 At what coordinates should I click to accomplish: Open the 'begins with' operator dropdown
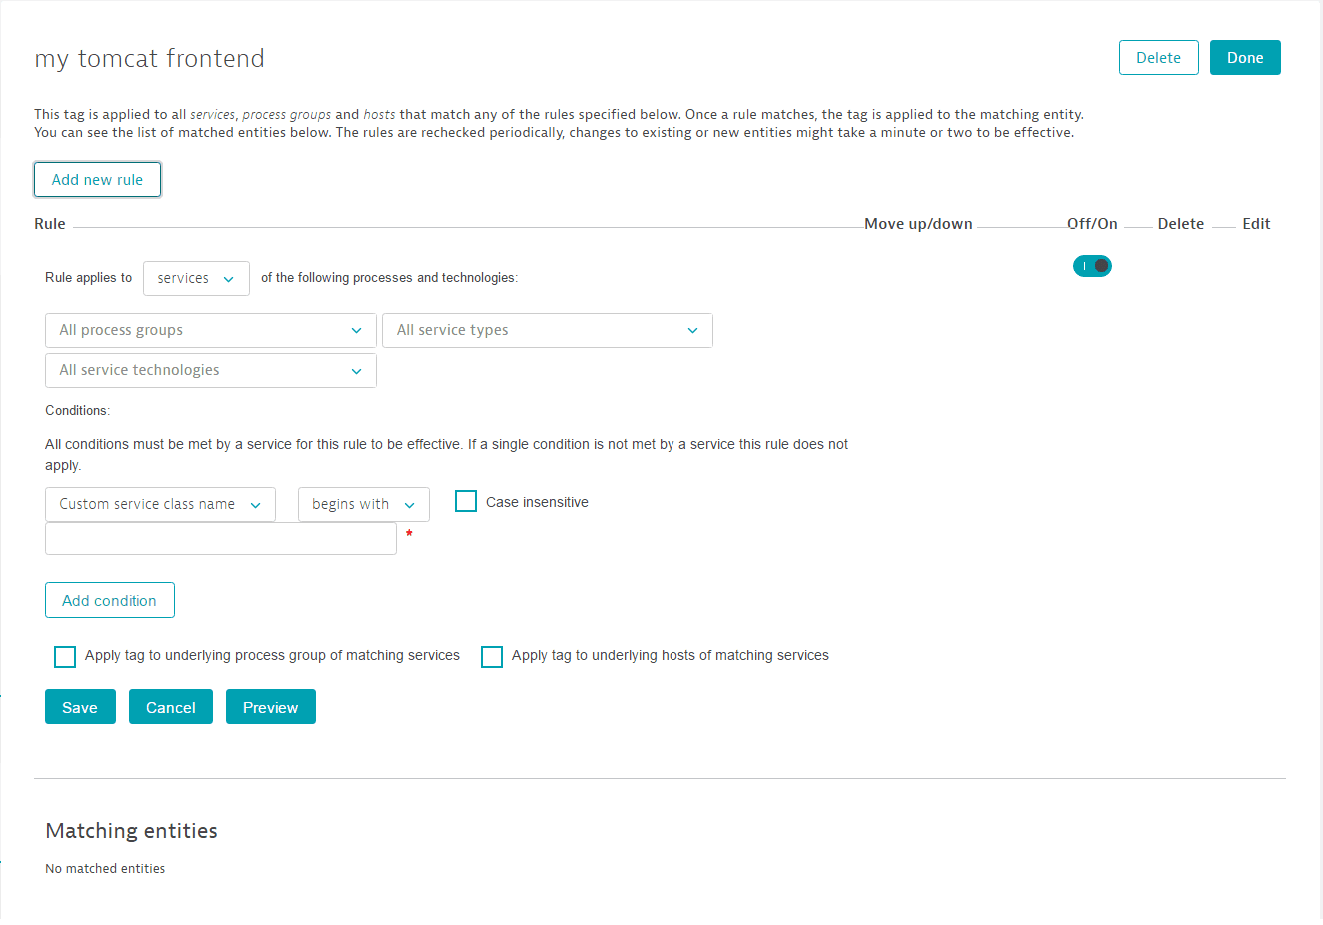(x=364, y=504)
